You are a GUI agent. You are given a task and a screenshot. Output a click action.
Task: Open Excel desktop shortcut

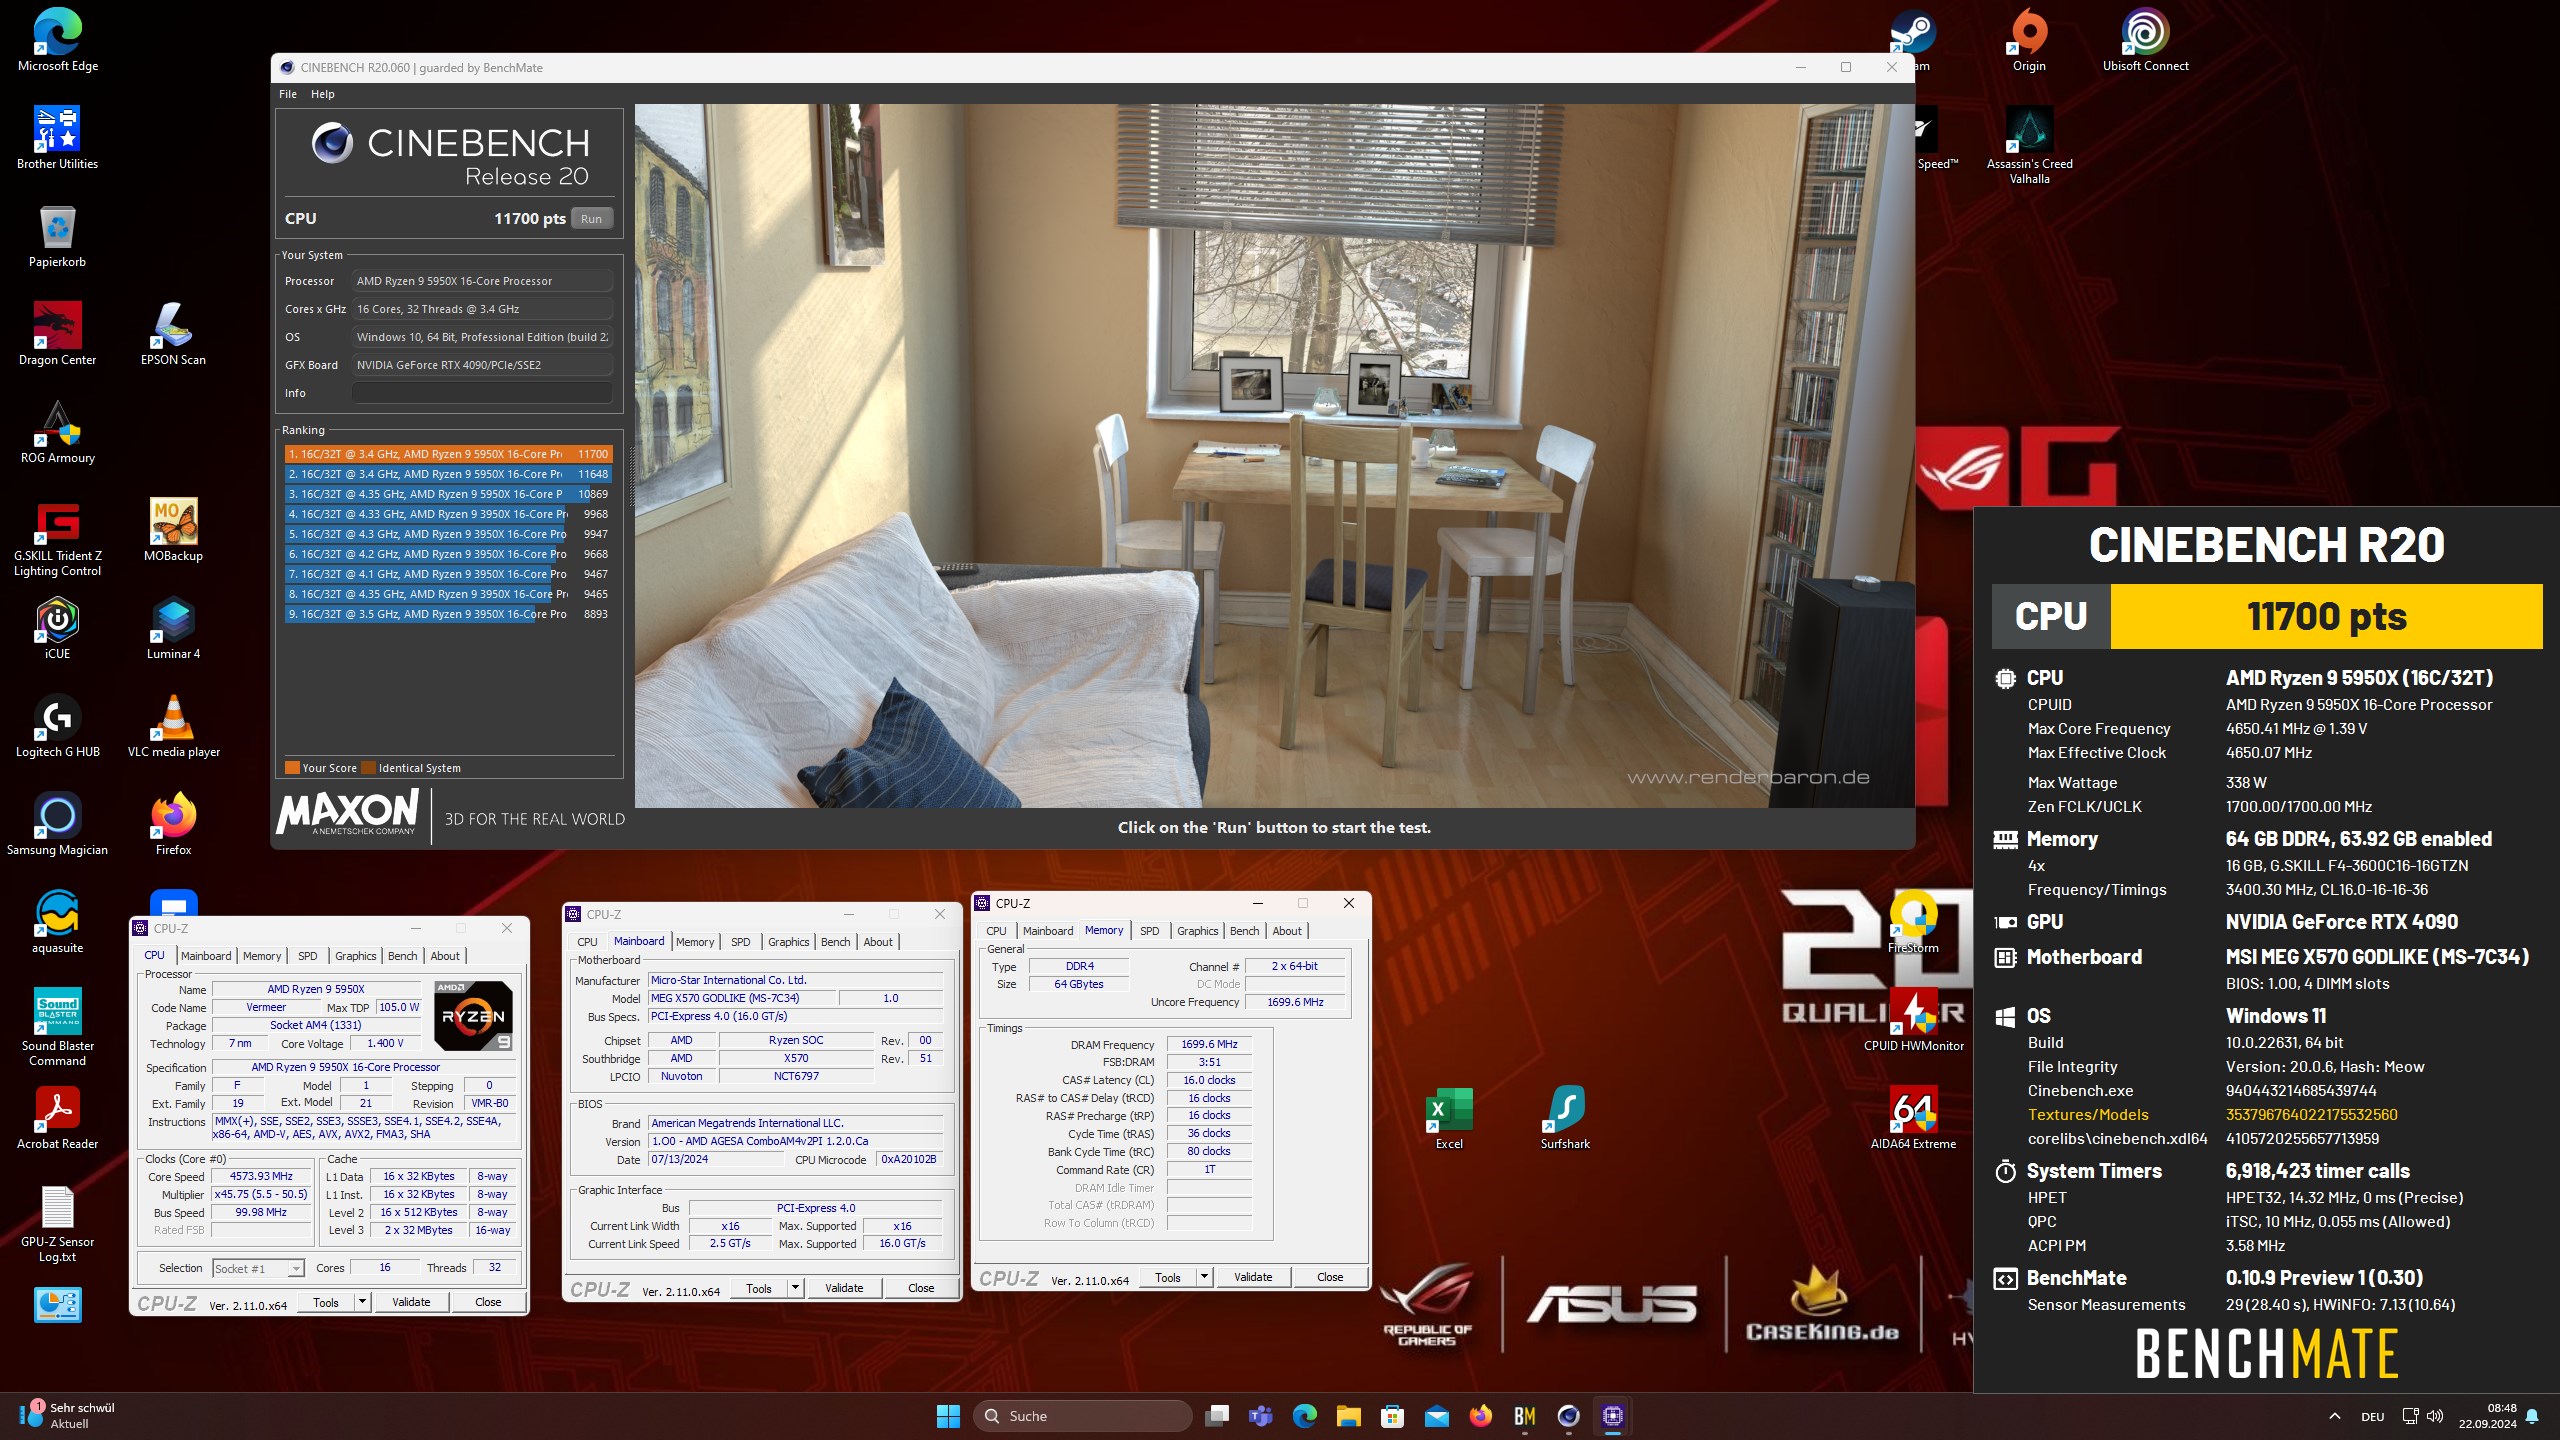click(x=1449, y=1118)
